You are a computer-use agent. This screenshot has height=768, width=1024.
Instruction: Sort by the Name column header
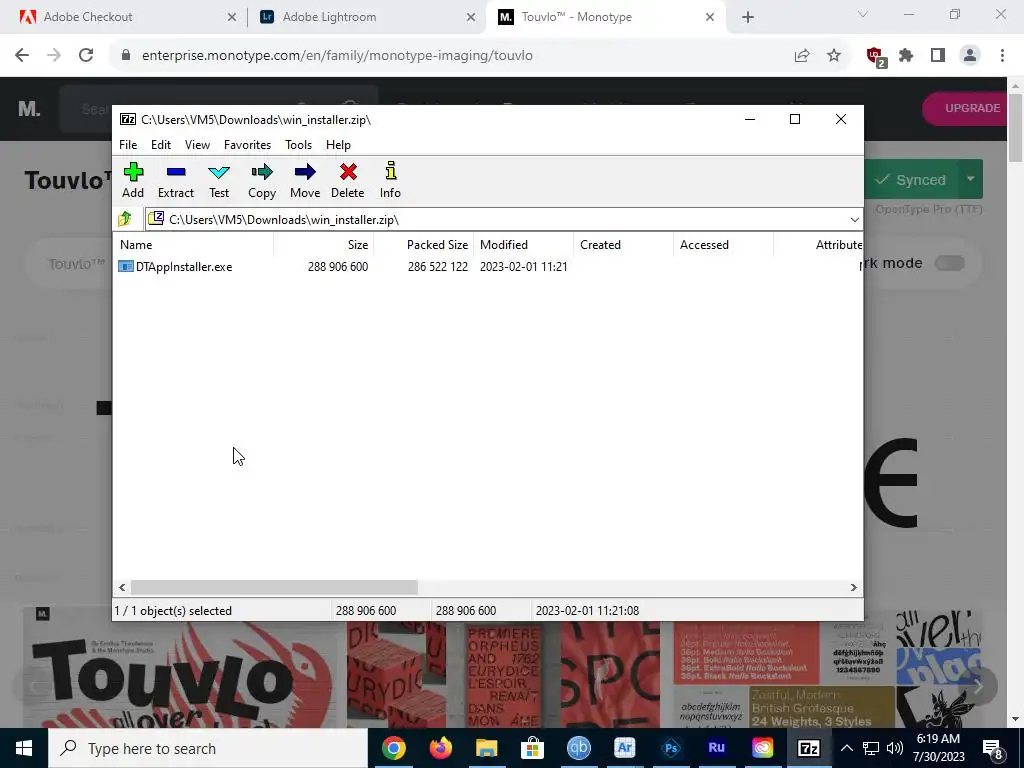194,245
